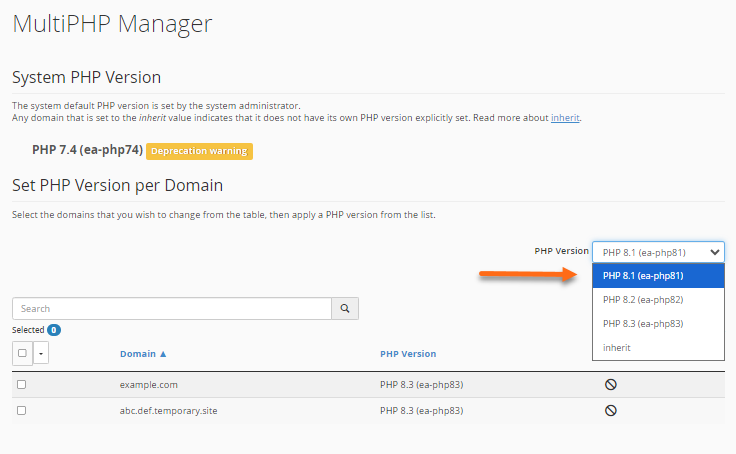
Task: Click the prohibited icon for abc.def.temporary.site
Action: click(610, 410)
